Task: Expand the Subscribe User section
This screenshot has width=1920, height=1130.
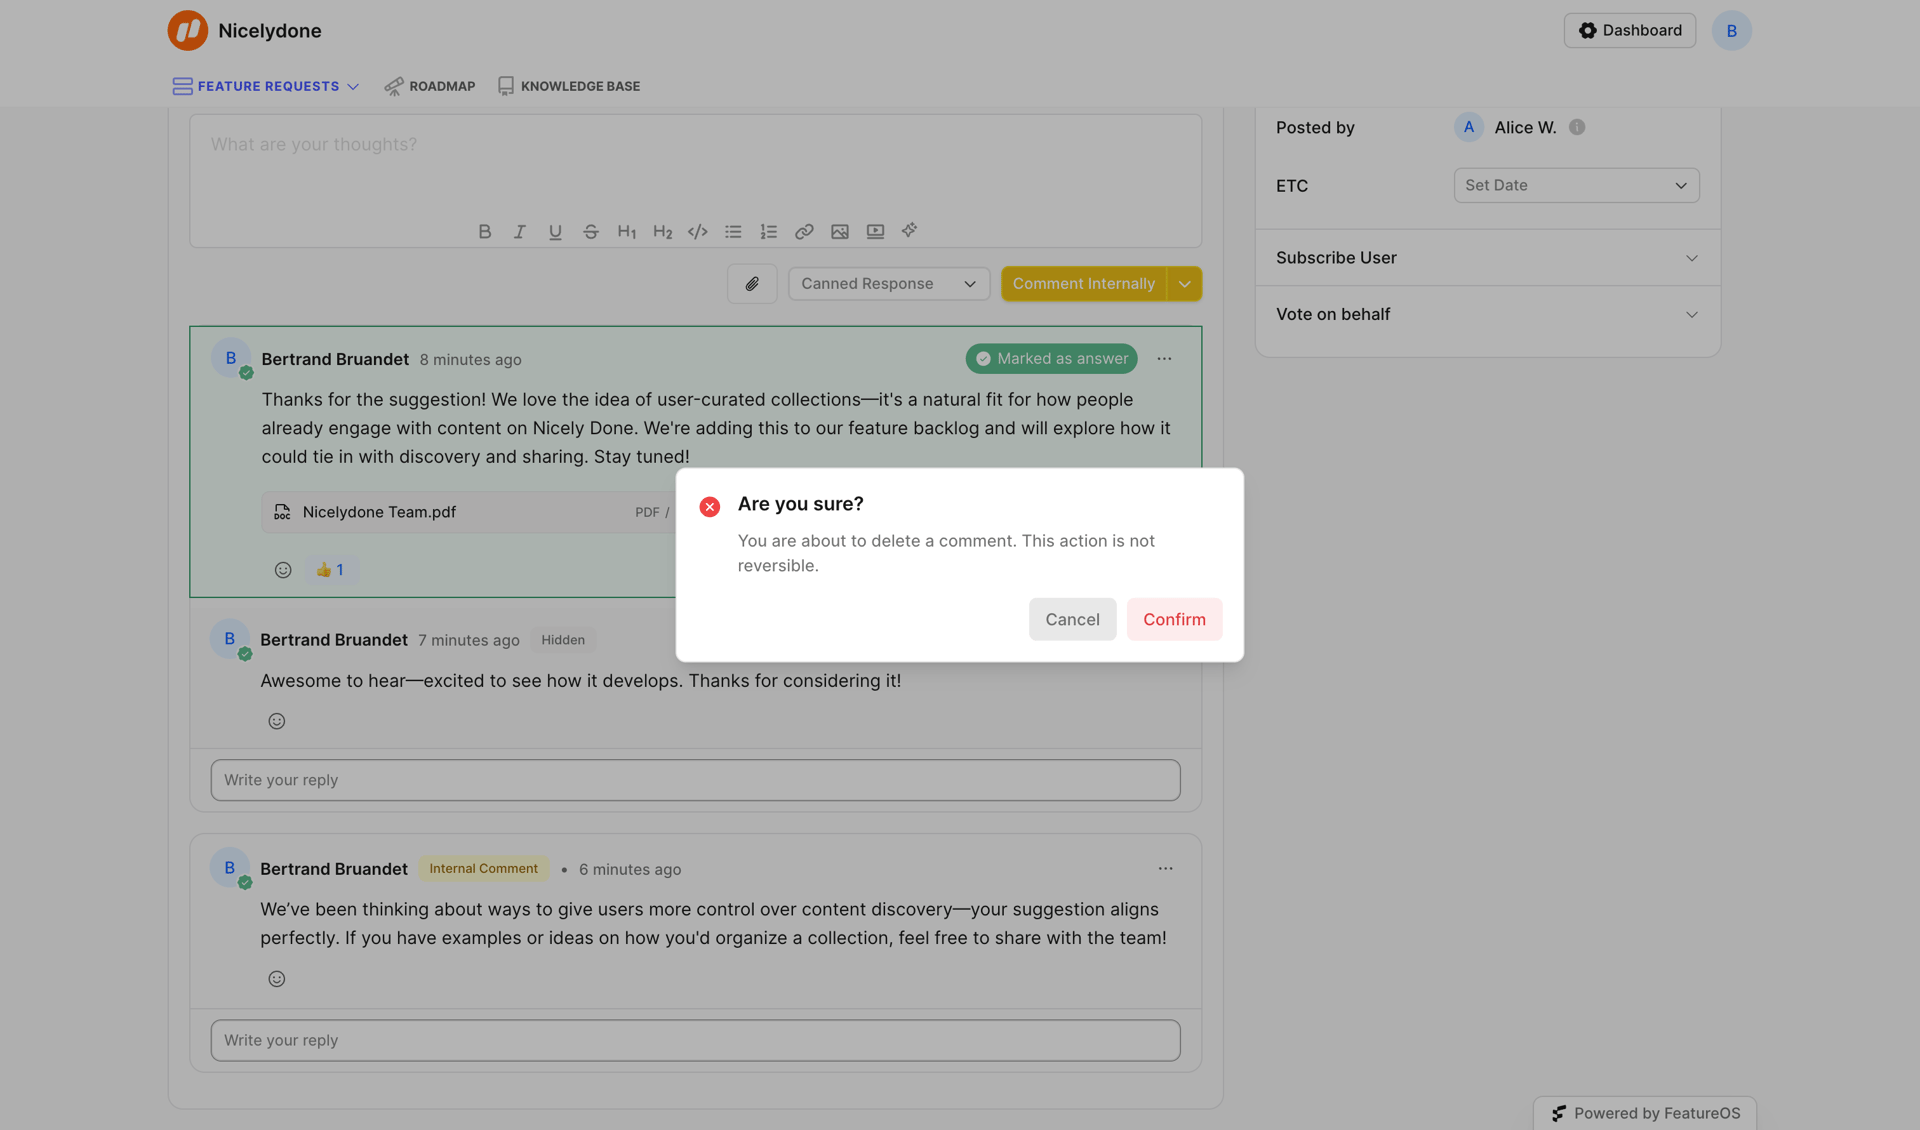Action: click(1486, 257)
